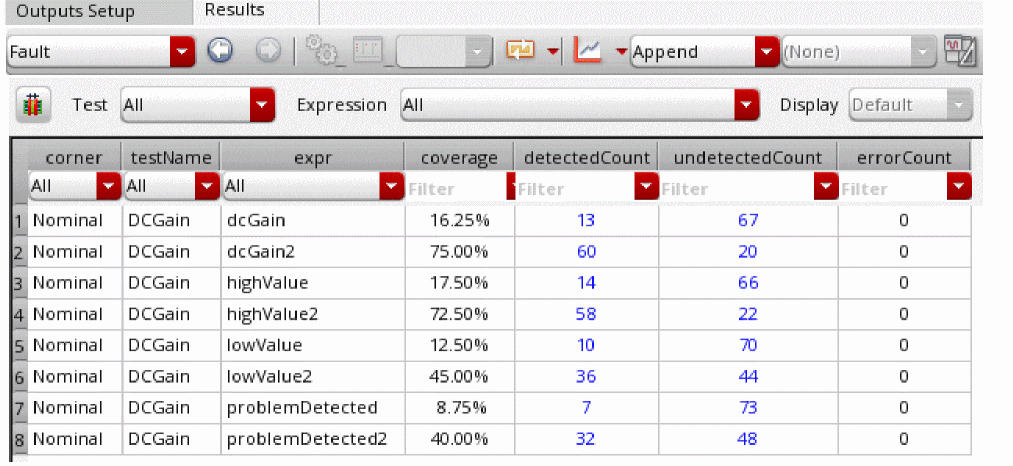Click the detectedCount Filter field
The height and width of the screenshot is (466, 1013).
[575, 189]
